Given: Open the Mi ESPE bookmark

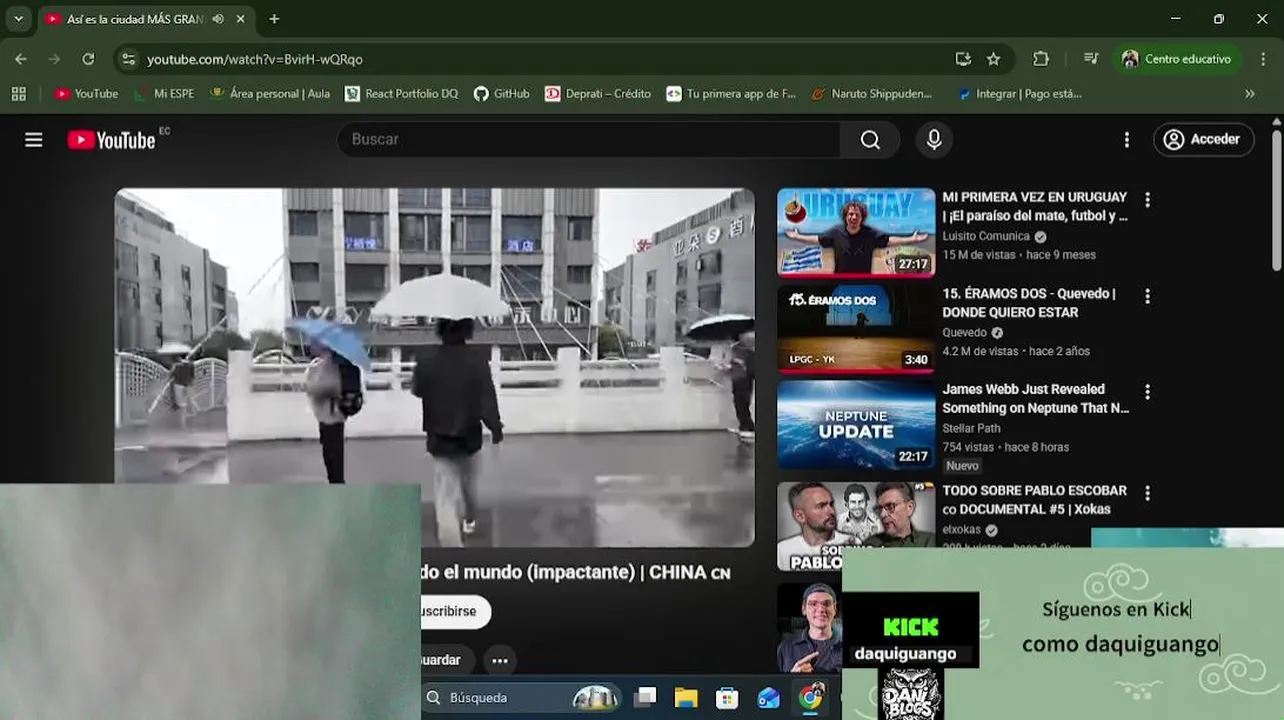Looking at the screenshot, I should (x=163, y=93).
